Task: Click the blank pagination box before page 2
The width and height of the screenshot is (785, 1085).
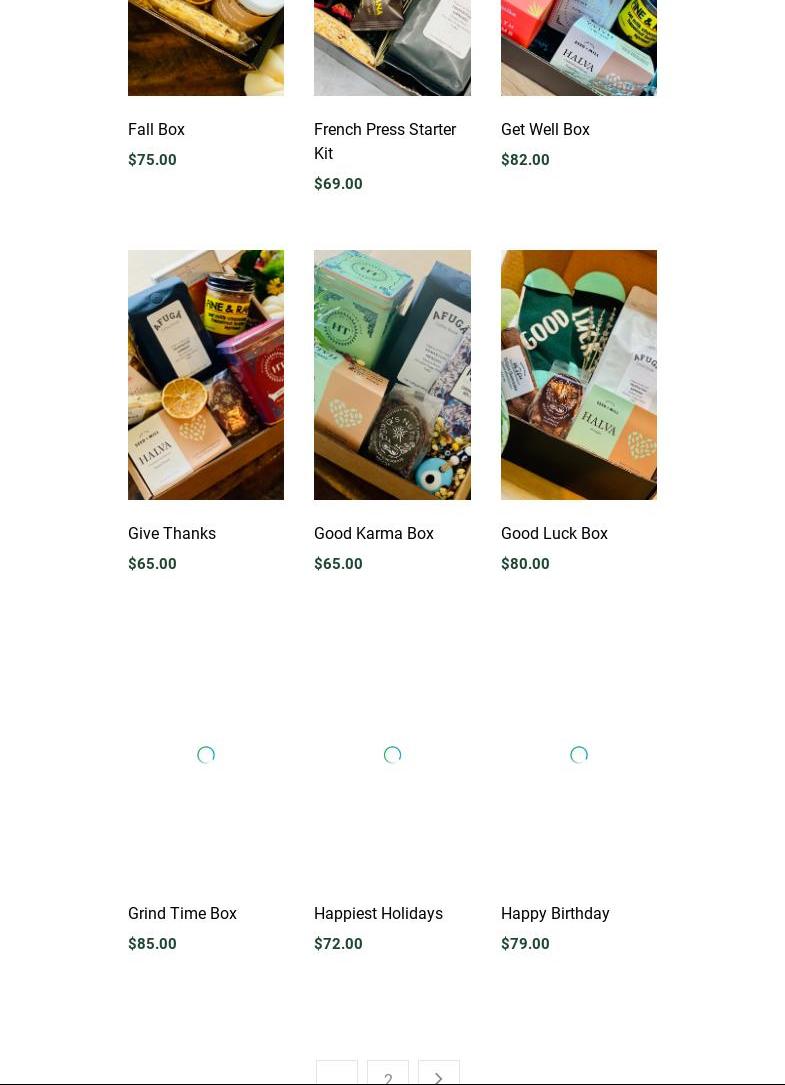Action: 337,1073
